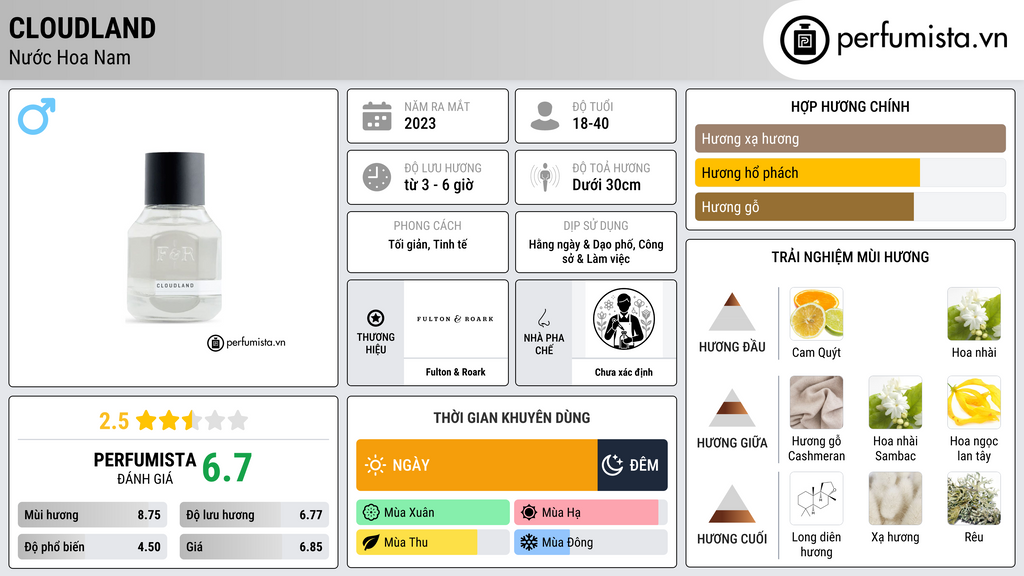Click the age range 18-40 value

pos(590,123)
